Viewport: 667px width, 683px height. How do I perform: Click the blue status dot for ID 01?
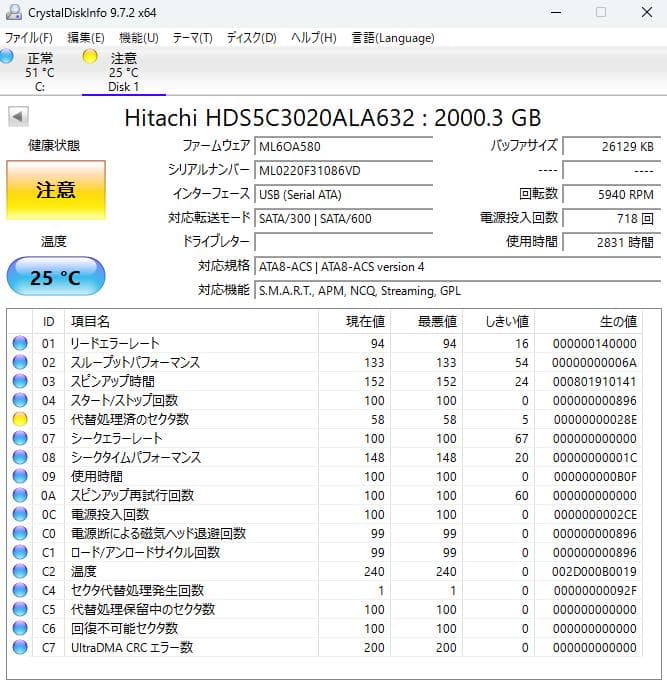point(20,343)
